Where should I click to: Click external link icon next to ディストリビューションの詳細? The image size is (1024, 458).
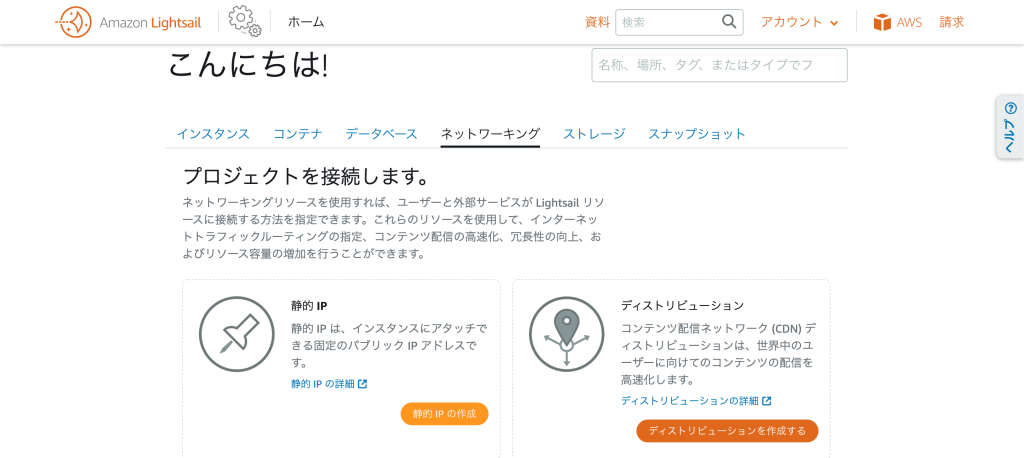point(767,401)
